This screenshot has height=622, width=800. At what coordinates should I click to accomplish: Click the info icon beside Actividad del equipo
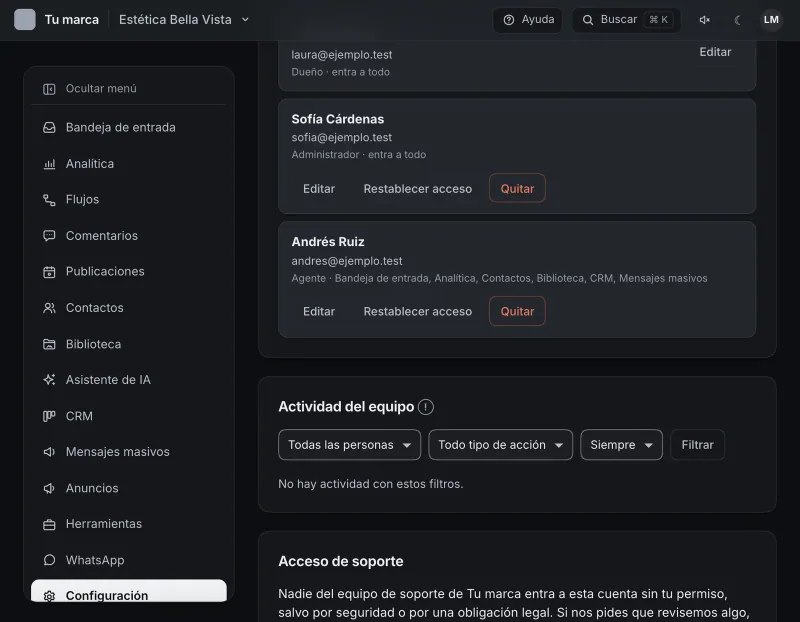[x=426, y=407]
